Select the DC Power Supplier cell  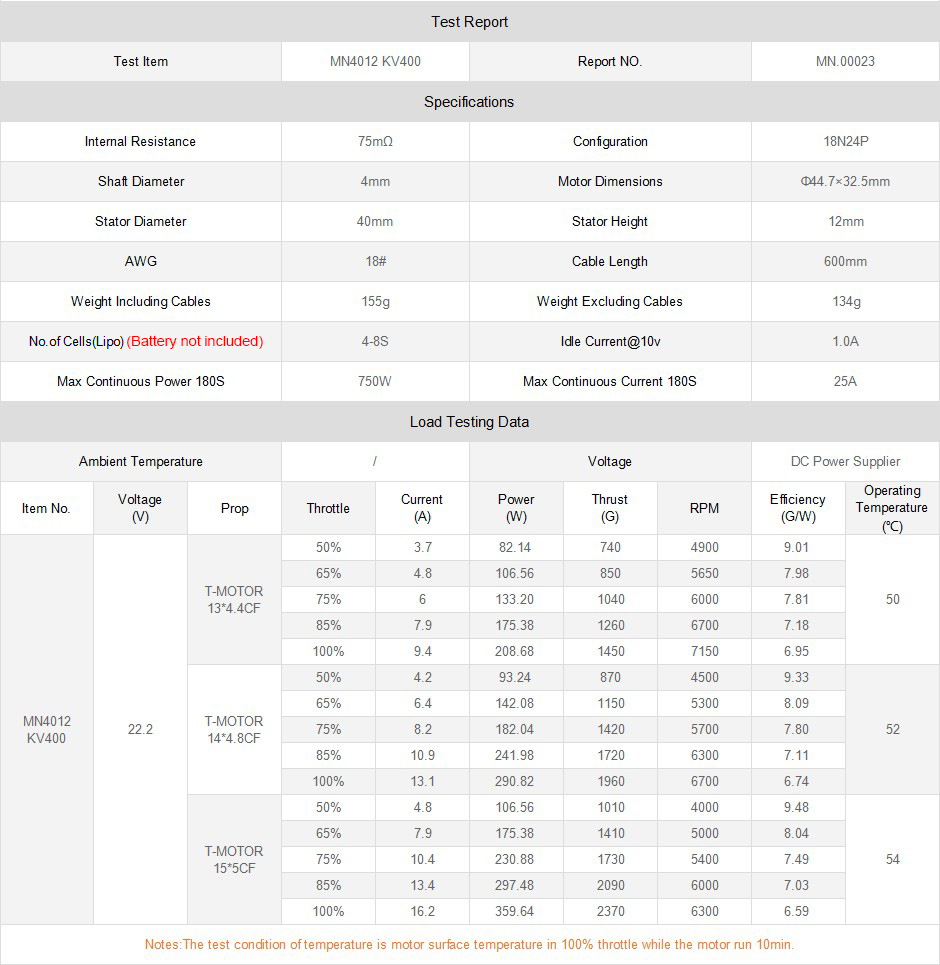pyautogui.click(x=845, y=462)
